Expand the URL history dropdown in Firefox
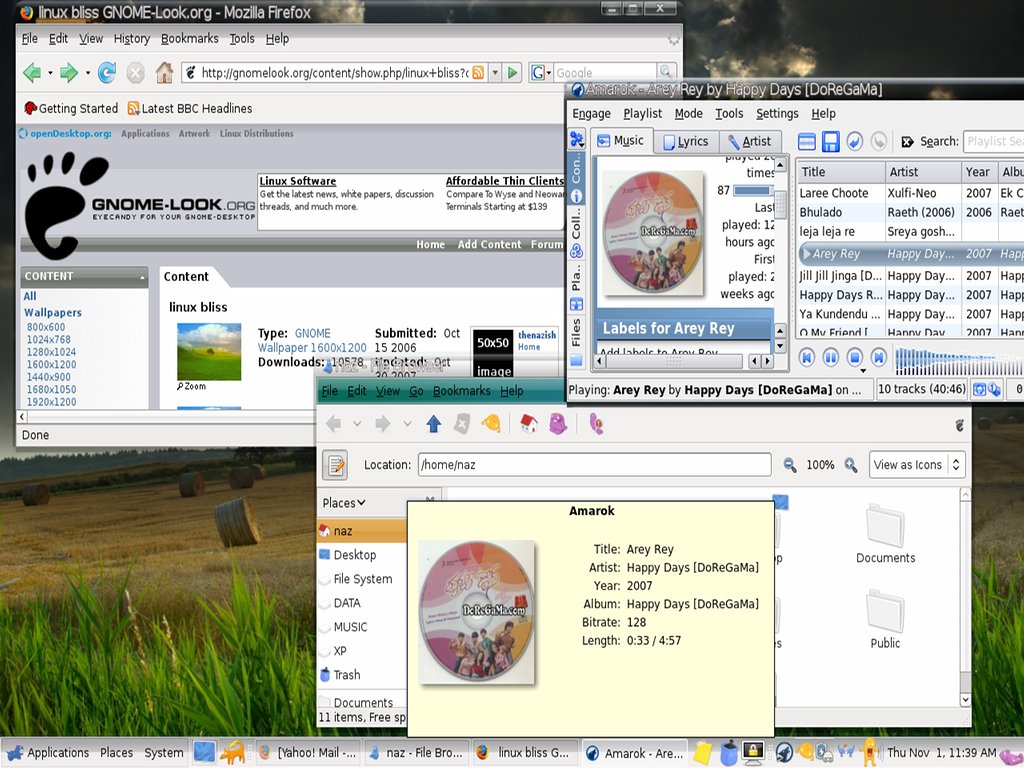The height and width of the screenshot is (768, 1024). coord(495,72)
